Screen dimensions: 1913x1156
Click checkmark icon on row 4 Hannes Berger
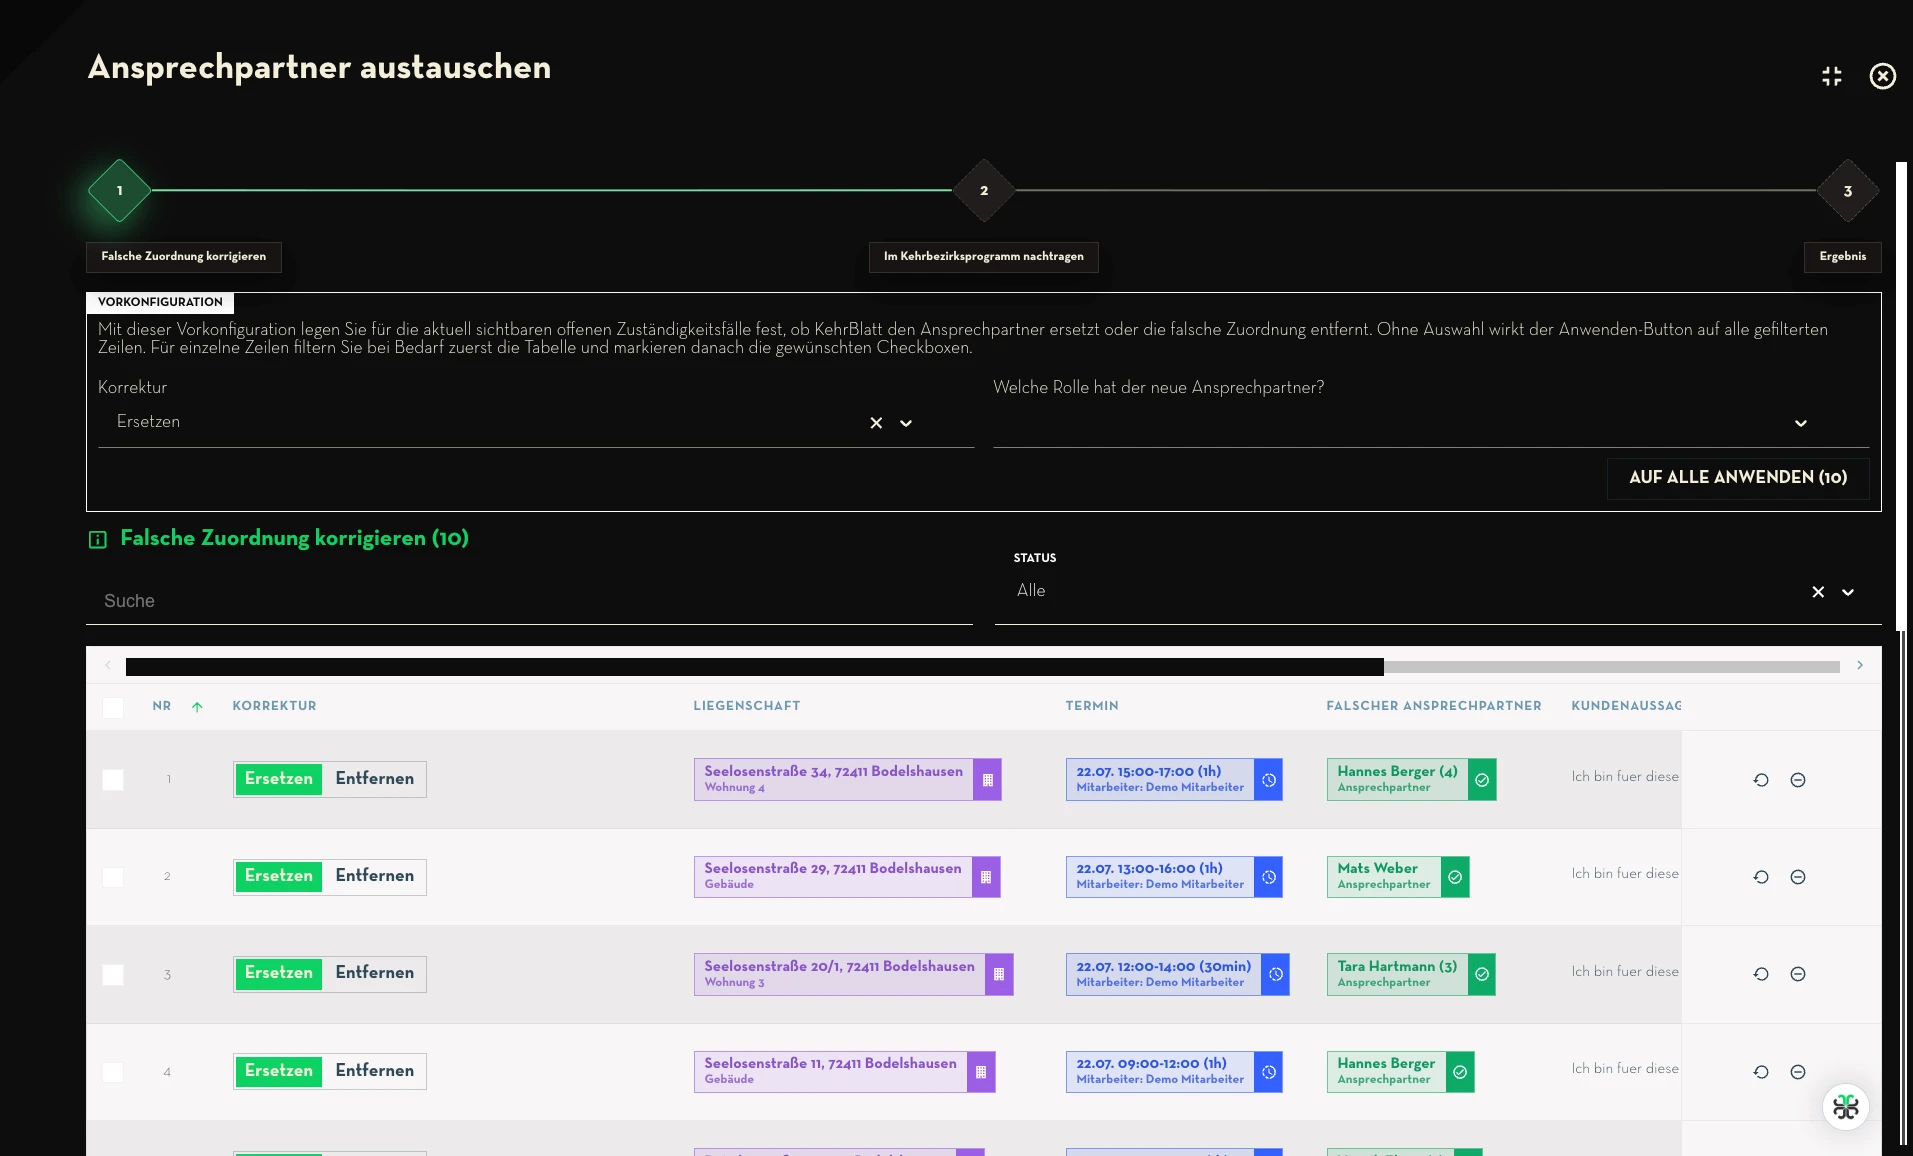tap(1460, 1072)
